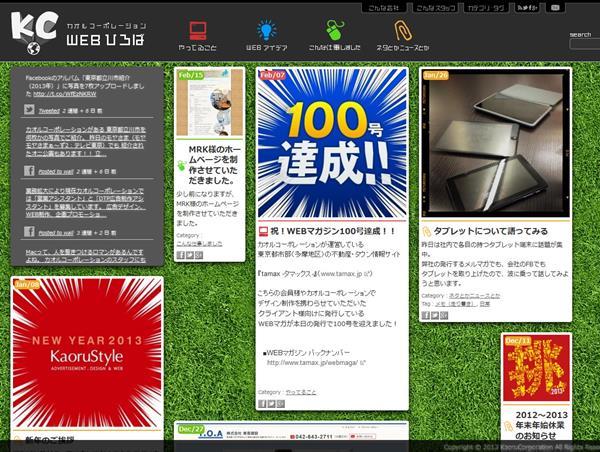The height and width of the screenshot is (452, 600).
Task: Open the t.co short link in sidebar tweet
Action: coord(64,94)
